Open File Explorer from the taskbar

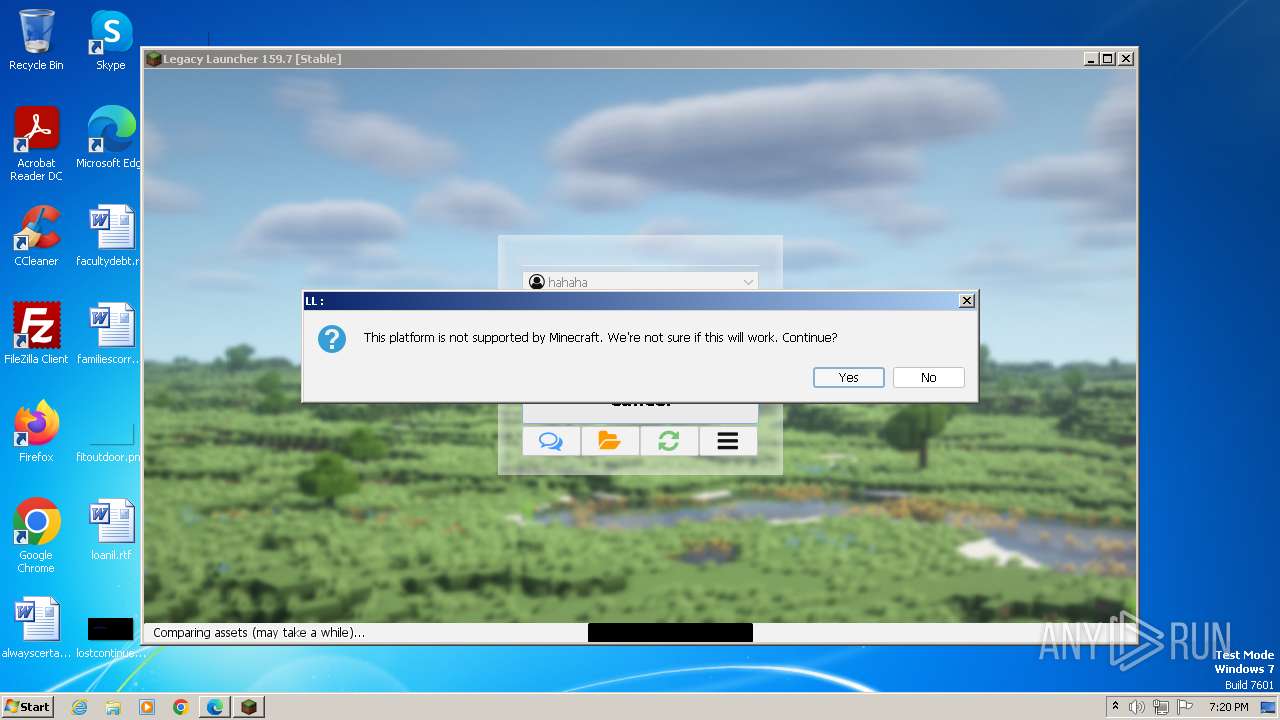pos(113,707)
